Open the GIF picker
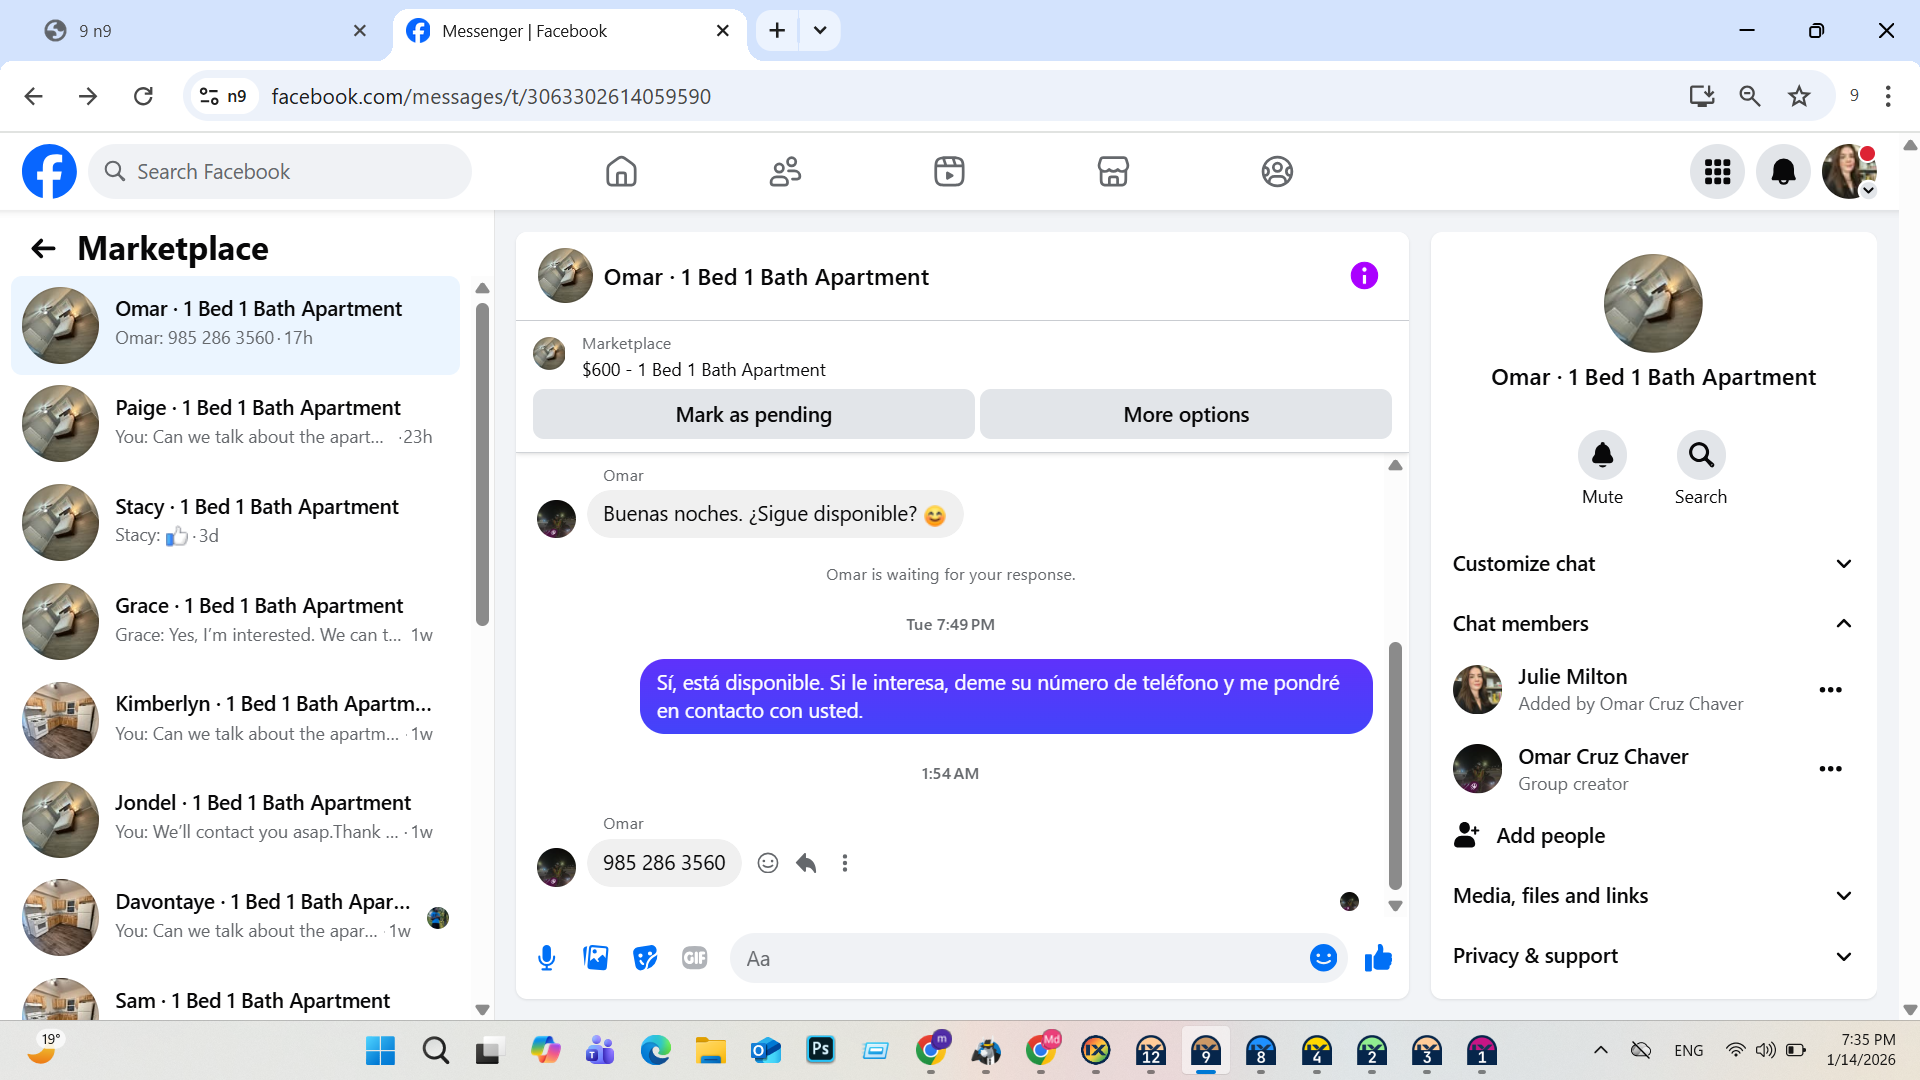The width and height of the screenshot is (1920, 1080). pyautogui.click(x=694, y=958)
